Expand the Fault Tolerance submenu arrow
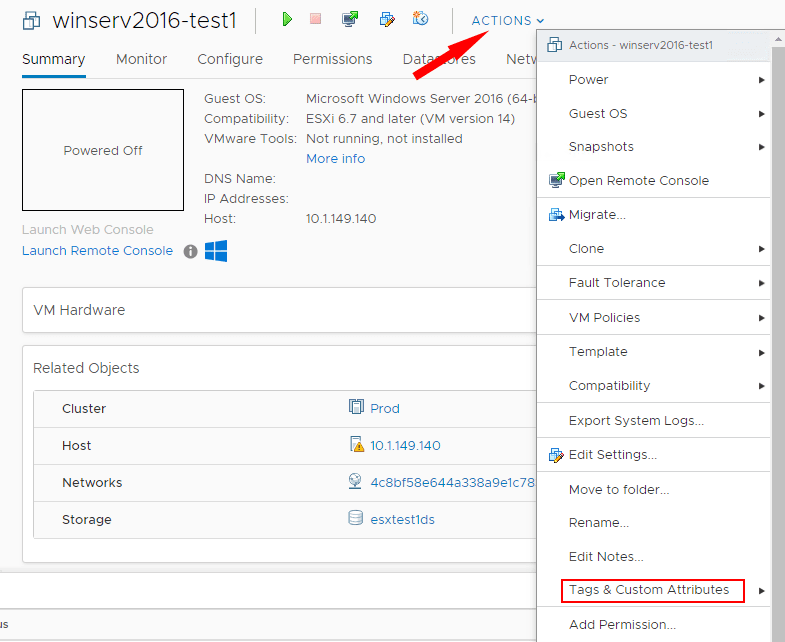This screenshot has height=642, width=785. tap(761, 283)
